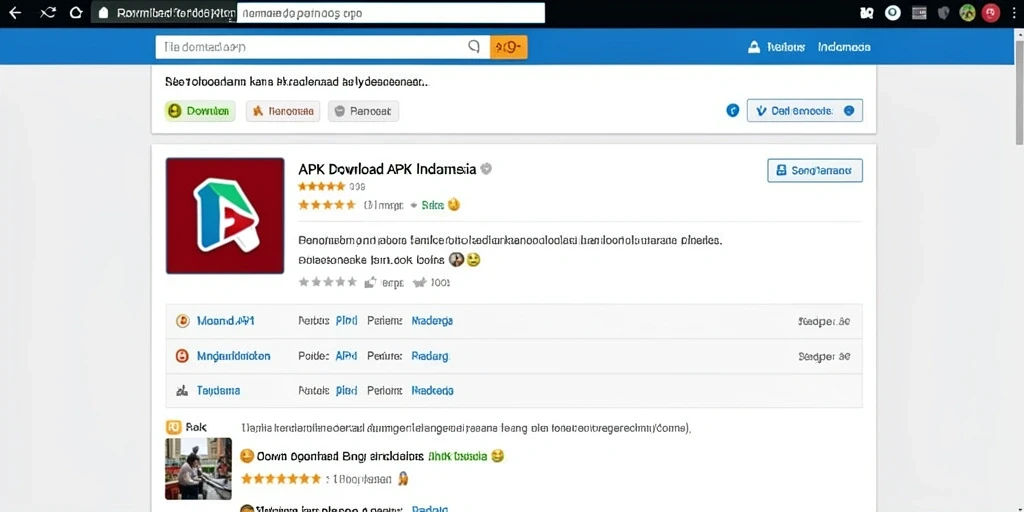
Task: Click the second orange five-star row
Action: coord(327,205)
